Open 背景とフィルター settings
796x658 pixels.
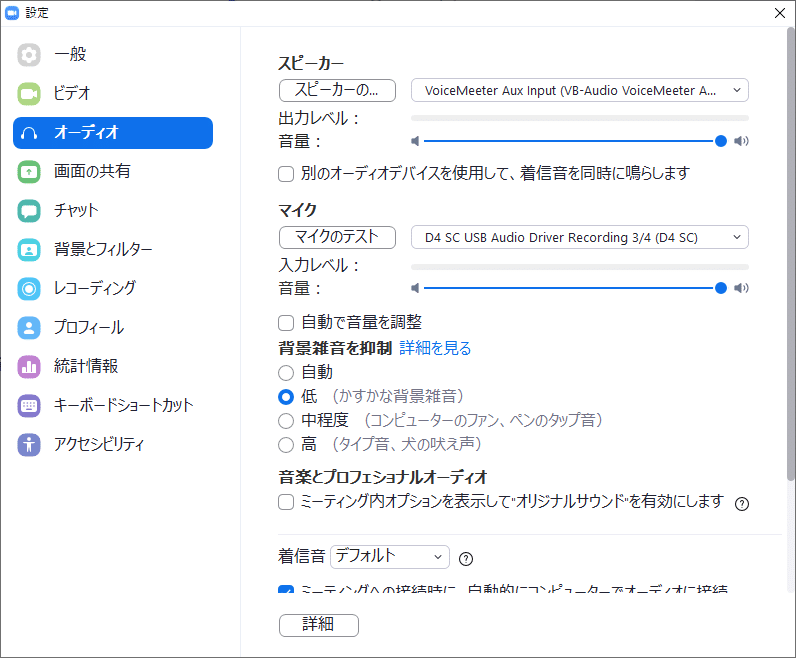tap(113, 250)
